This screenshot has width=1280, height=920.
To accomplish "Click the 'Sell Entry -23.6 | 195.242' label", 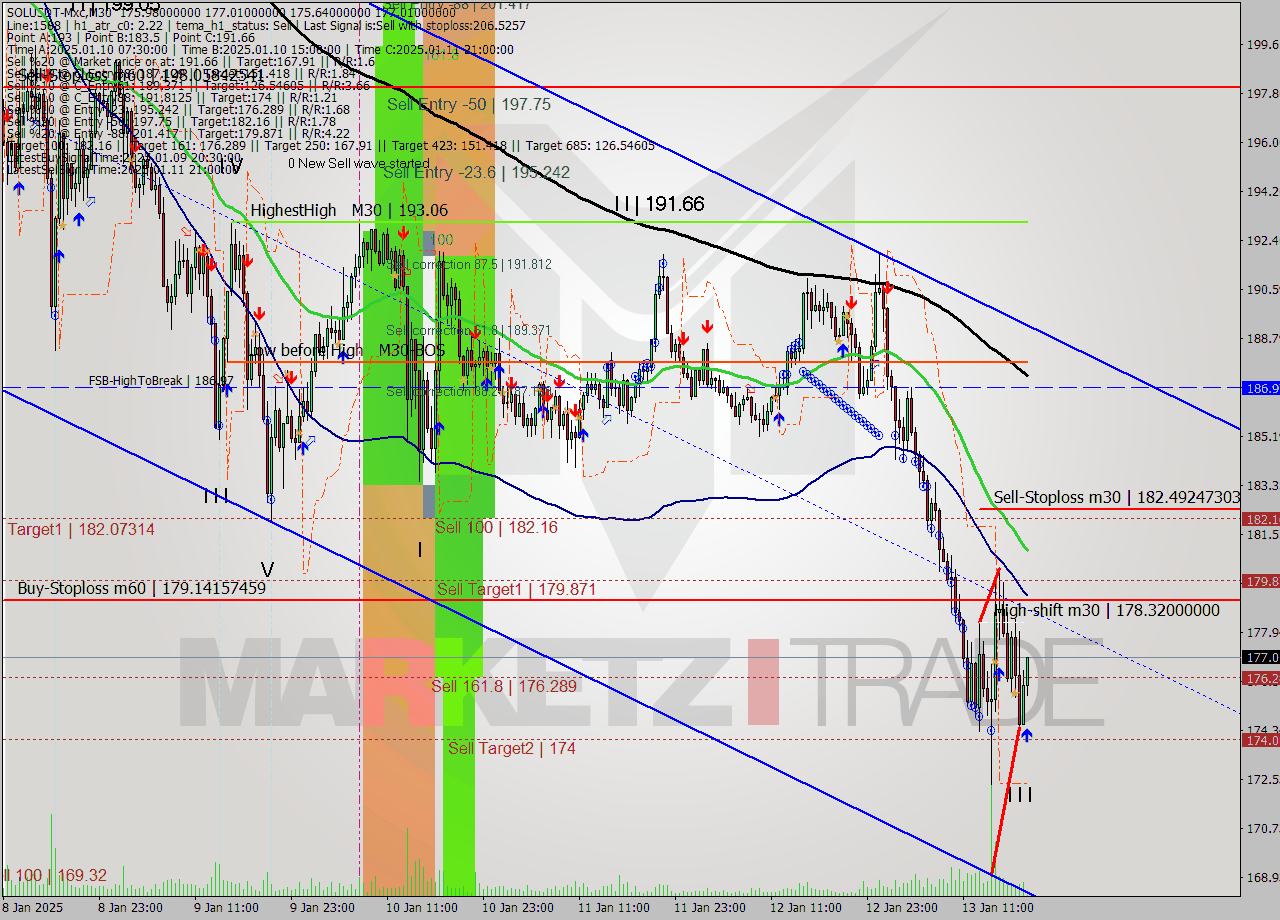I will pos(476,172).
